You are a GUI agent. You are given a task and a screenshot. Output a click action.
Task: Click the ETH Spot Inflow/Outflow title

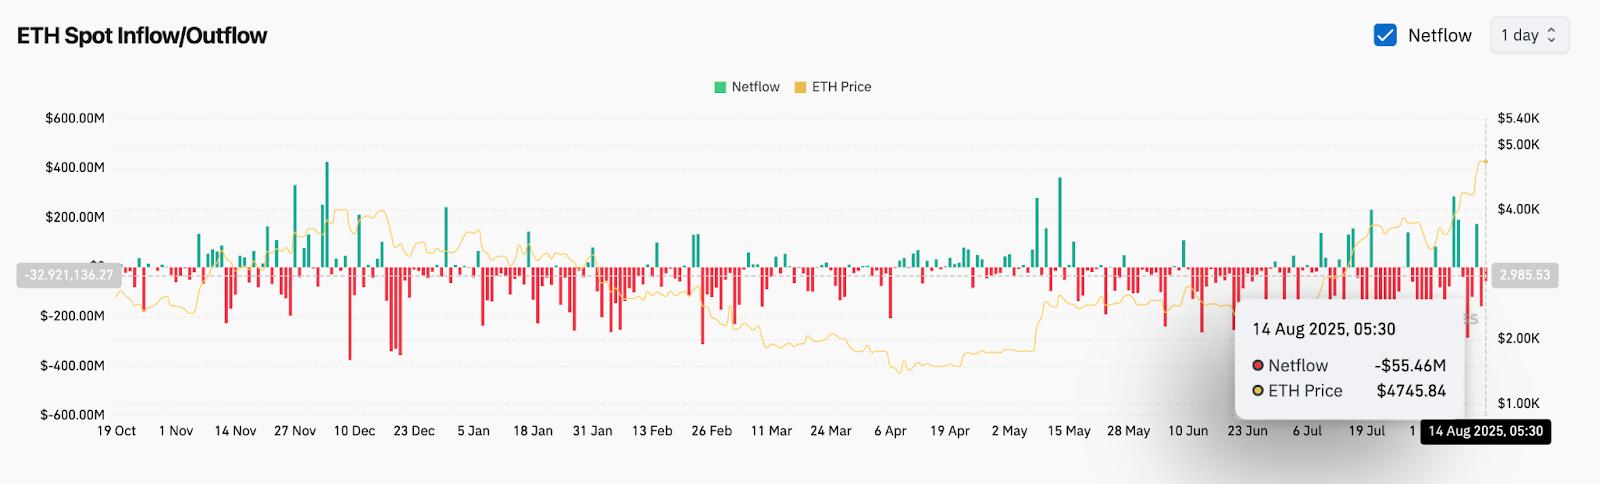pos(142,36)
